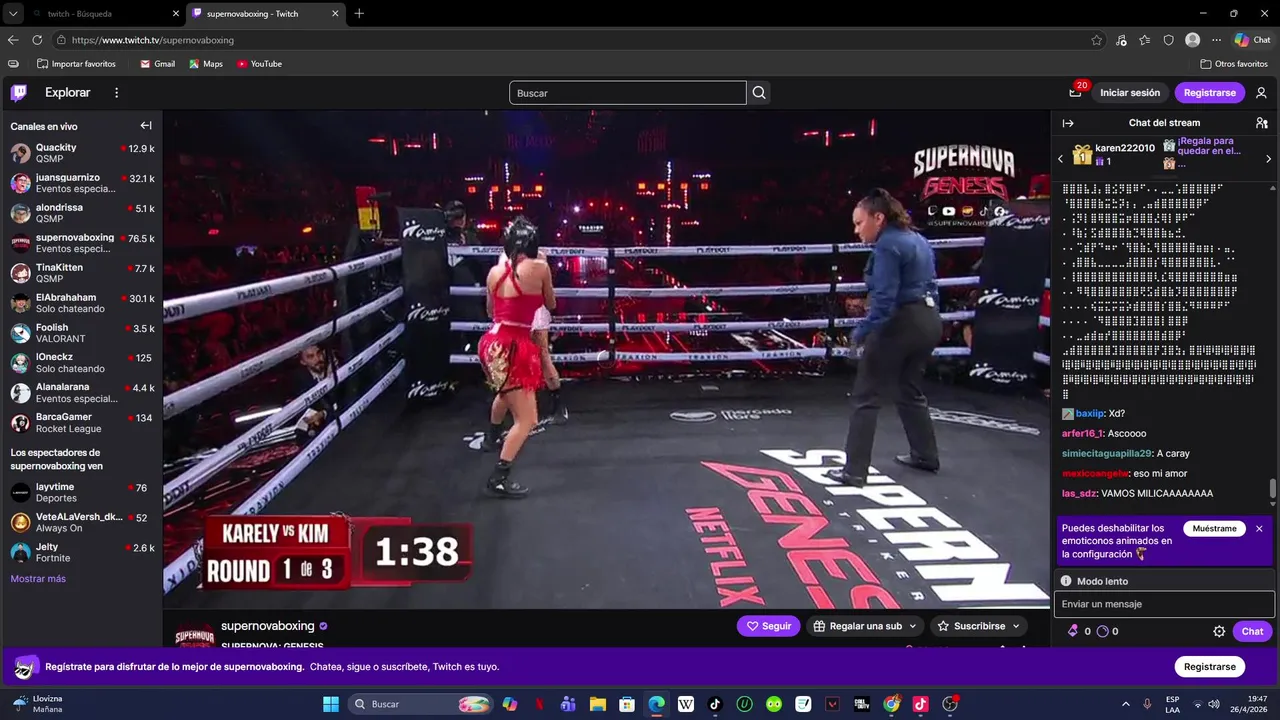
Task: Collapse the stream chat panel
Action: pos(1068,123)
